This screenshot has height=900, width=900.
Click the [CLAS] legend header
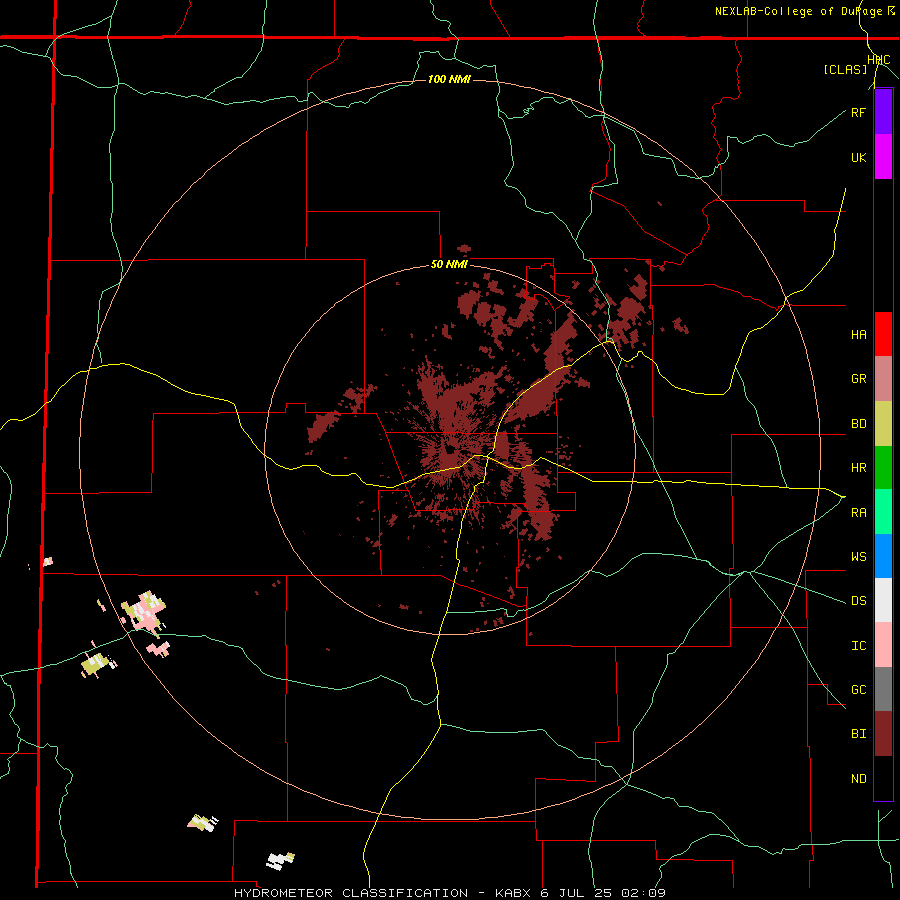click(x=845, y=69)
